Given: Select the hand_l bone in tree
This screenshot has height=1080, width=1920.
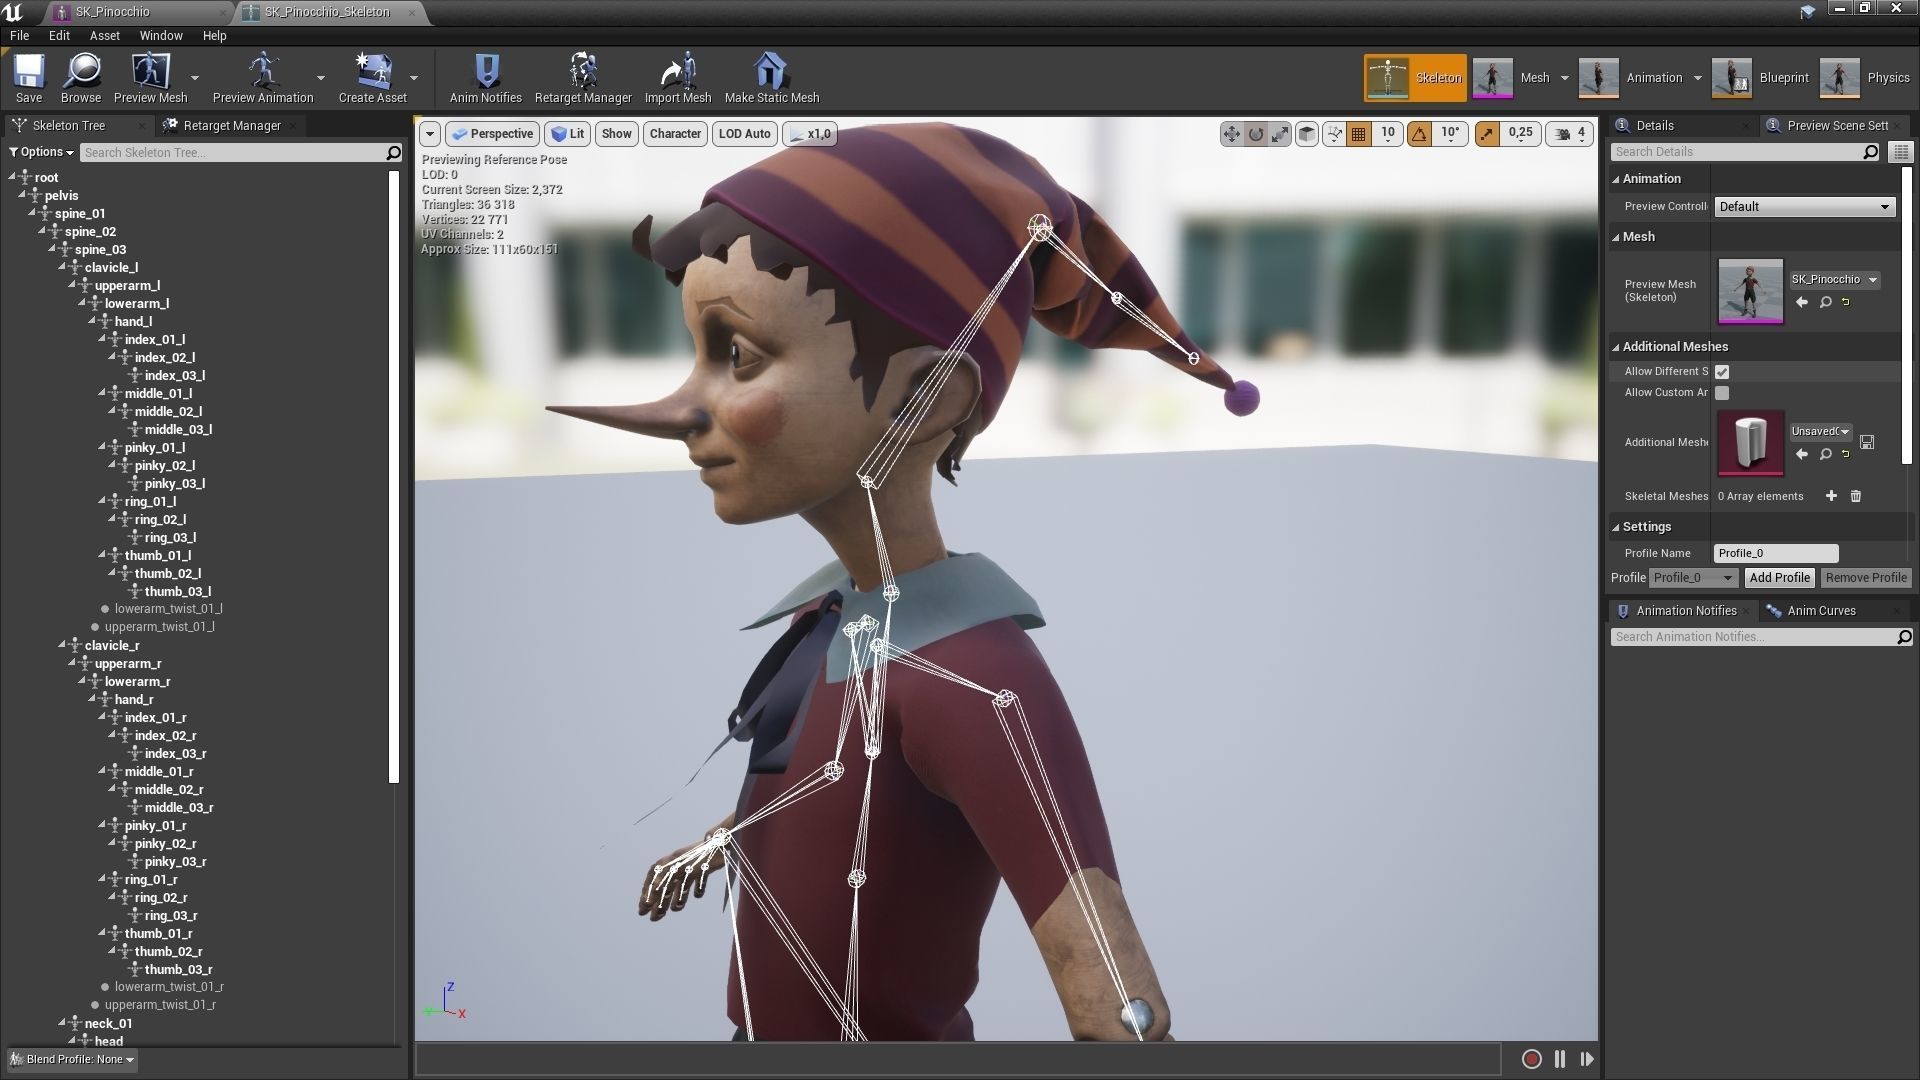Looking at the screenshot, I should pyautogui.click(x=133, y=322).
